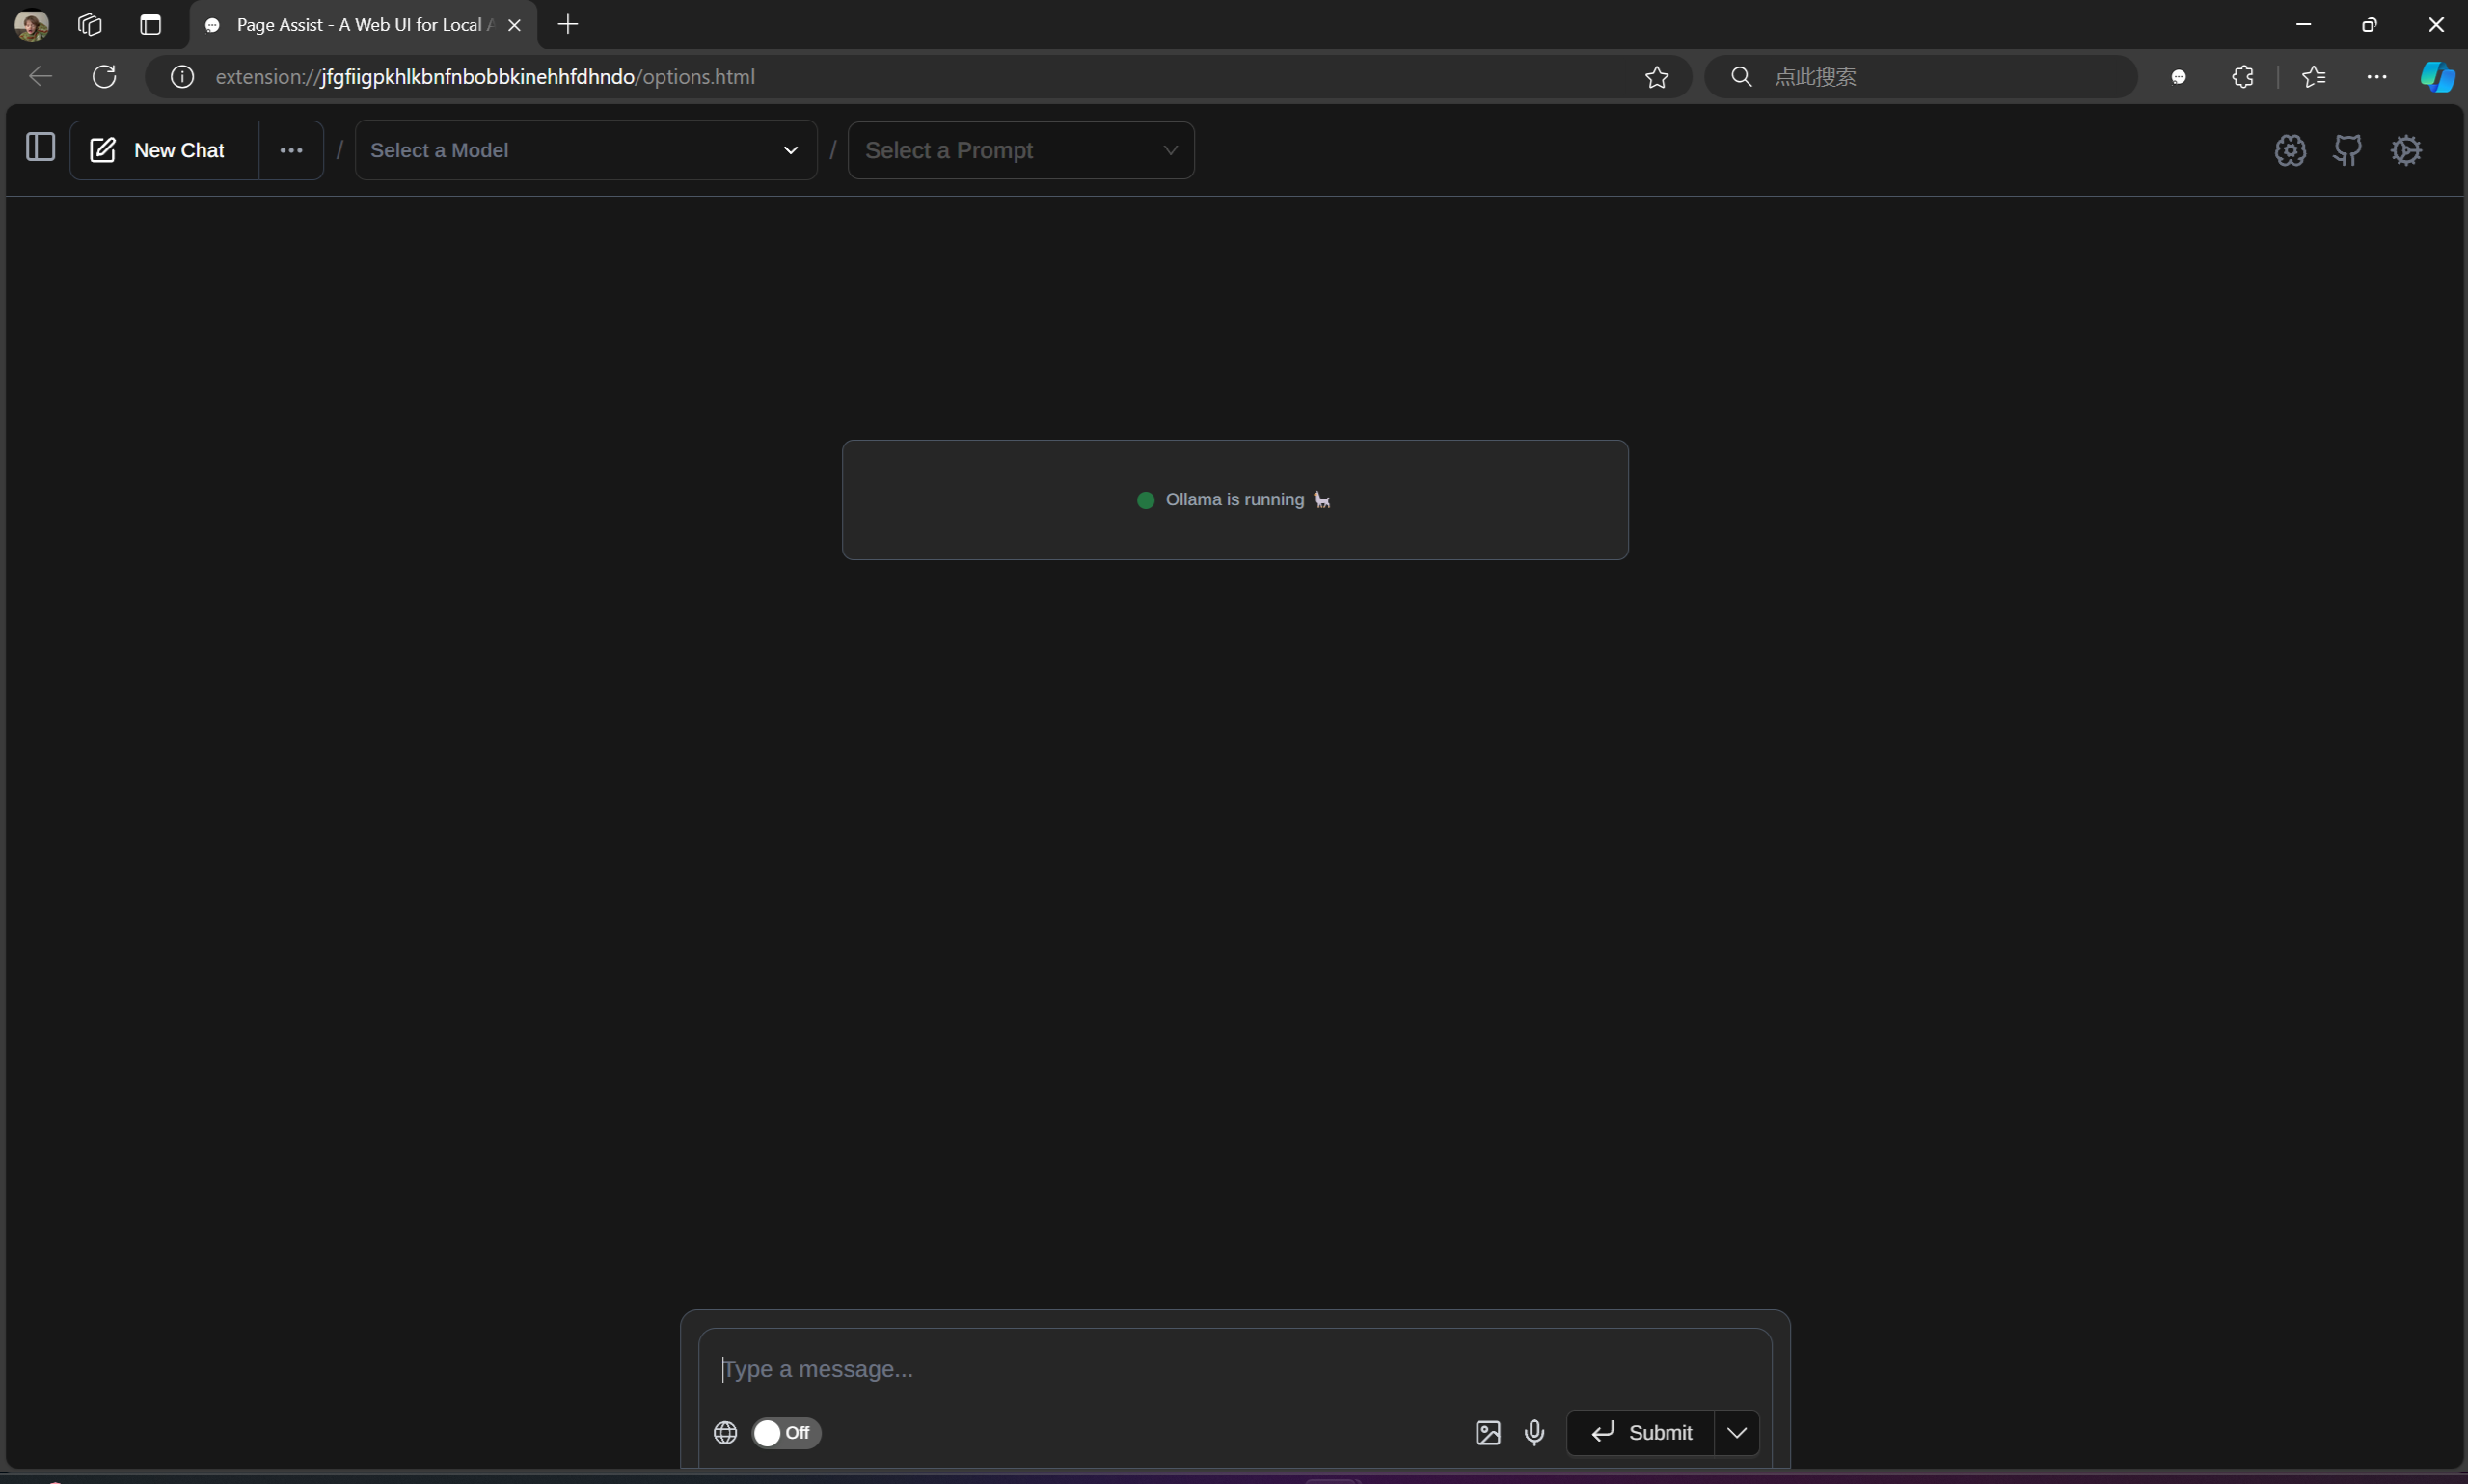2468x1484 pixels.
Task: Open the Copilot sidebar icon
Action: pyautogui.click(x=2436, y=77)
